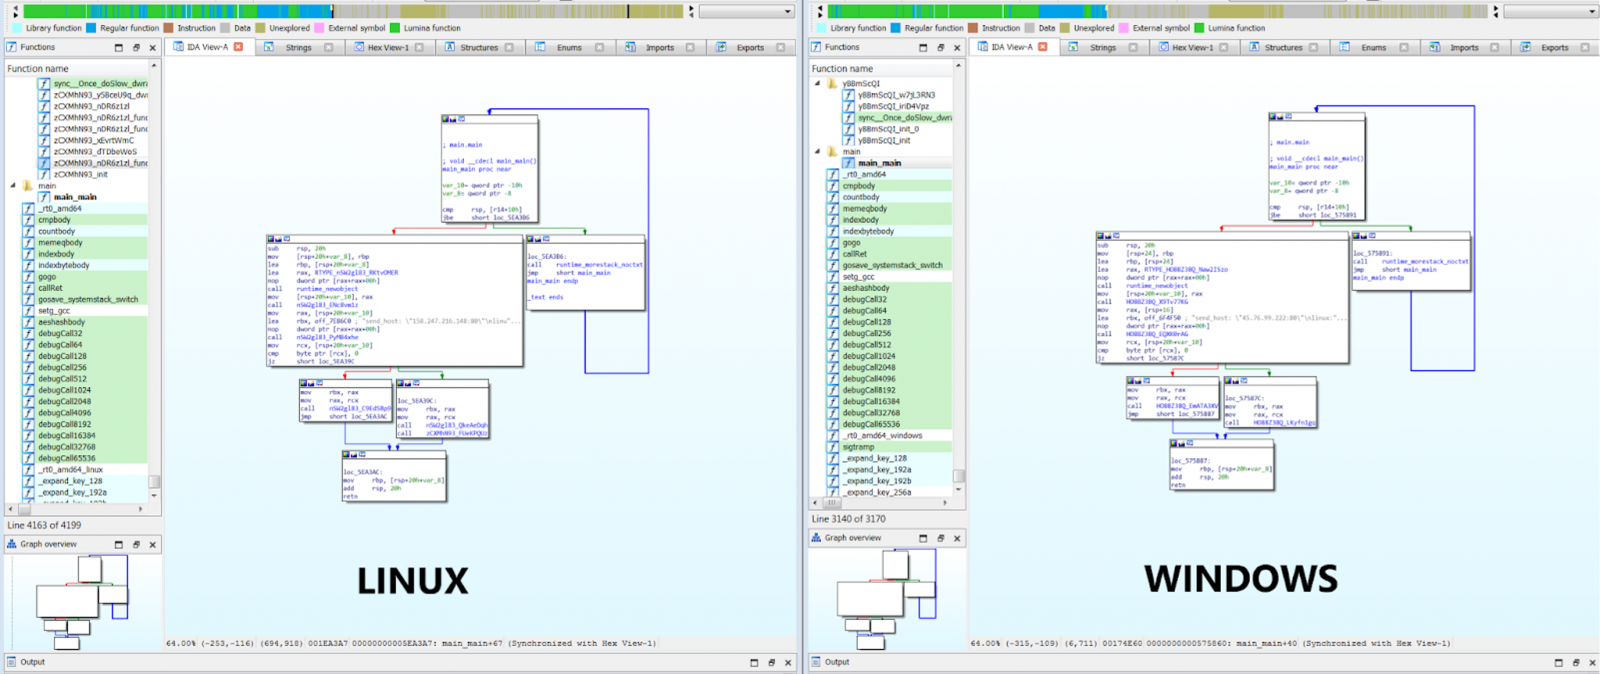
Task: Collapse the y88mScQI folder in the right Functions tree
Action: [818, 84]
